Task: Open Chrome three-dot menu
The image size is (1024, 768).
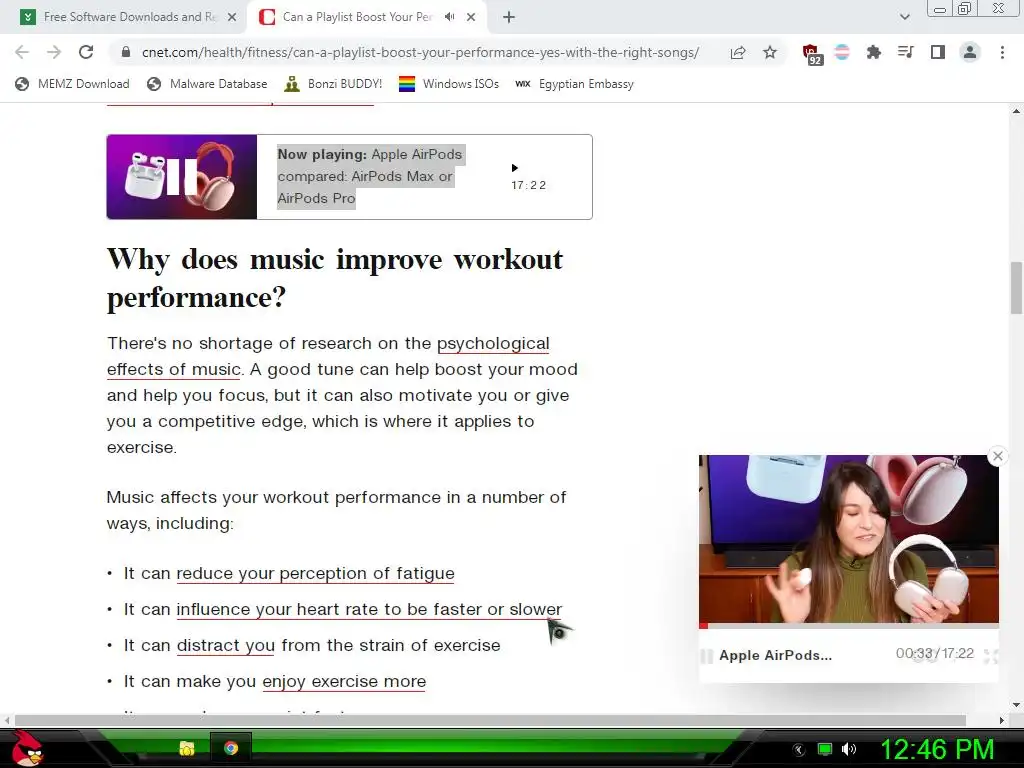Action: coord(1002,52)
